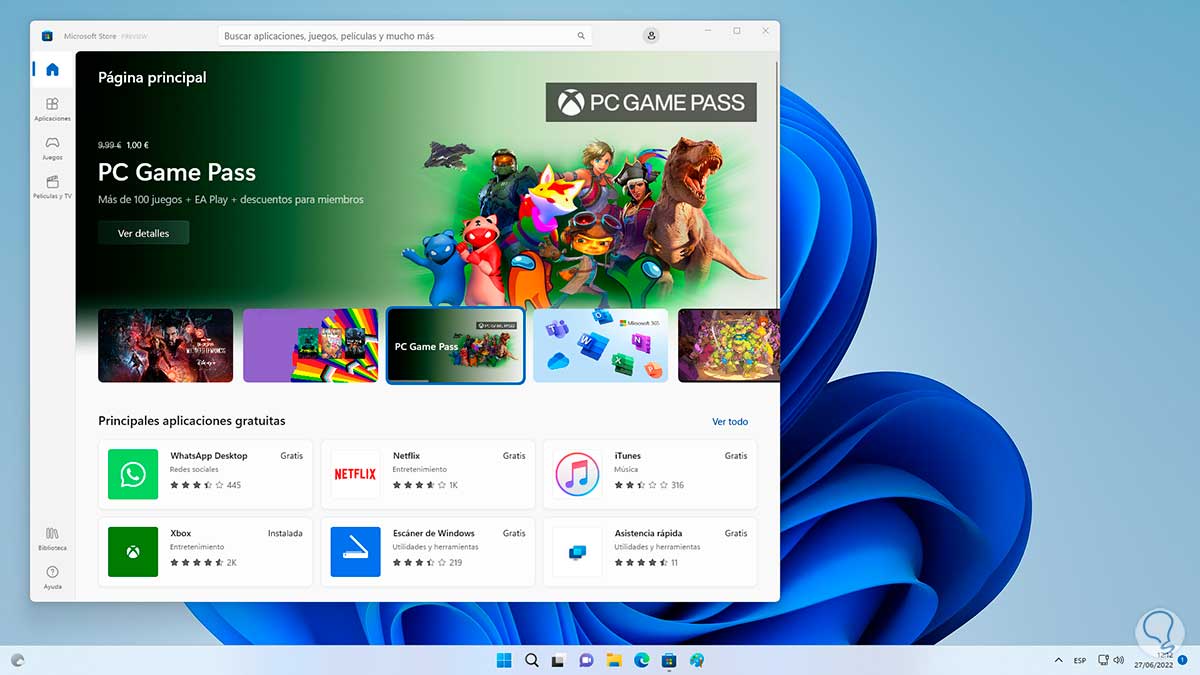
Task: Click Gratis label on Netflix card
Action: click(514, 456)
